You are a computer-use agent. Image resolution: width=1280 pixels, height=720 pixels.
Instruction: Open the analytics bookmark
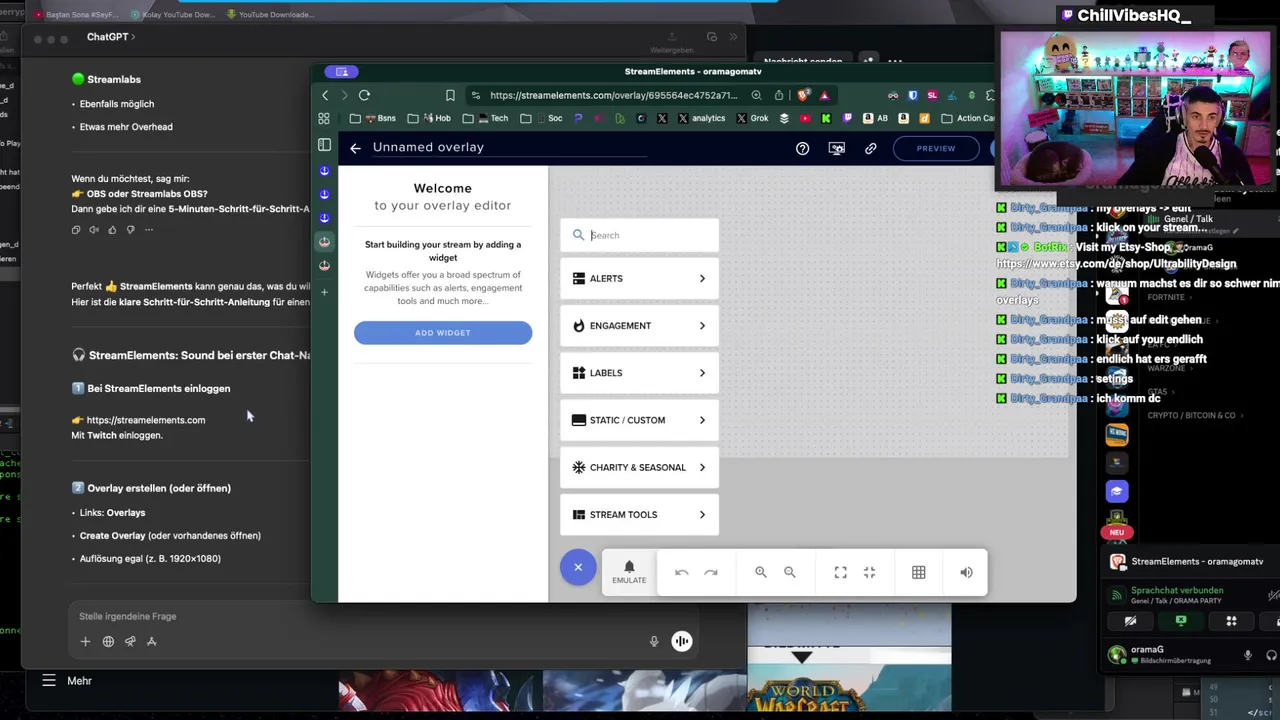coord(701,118)
